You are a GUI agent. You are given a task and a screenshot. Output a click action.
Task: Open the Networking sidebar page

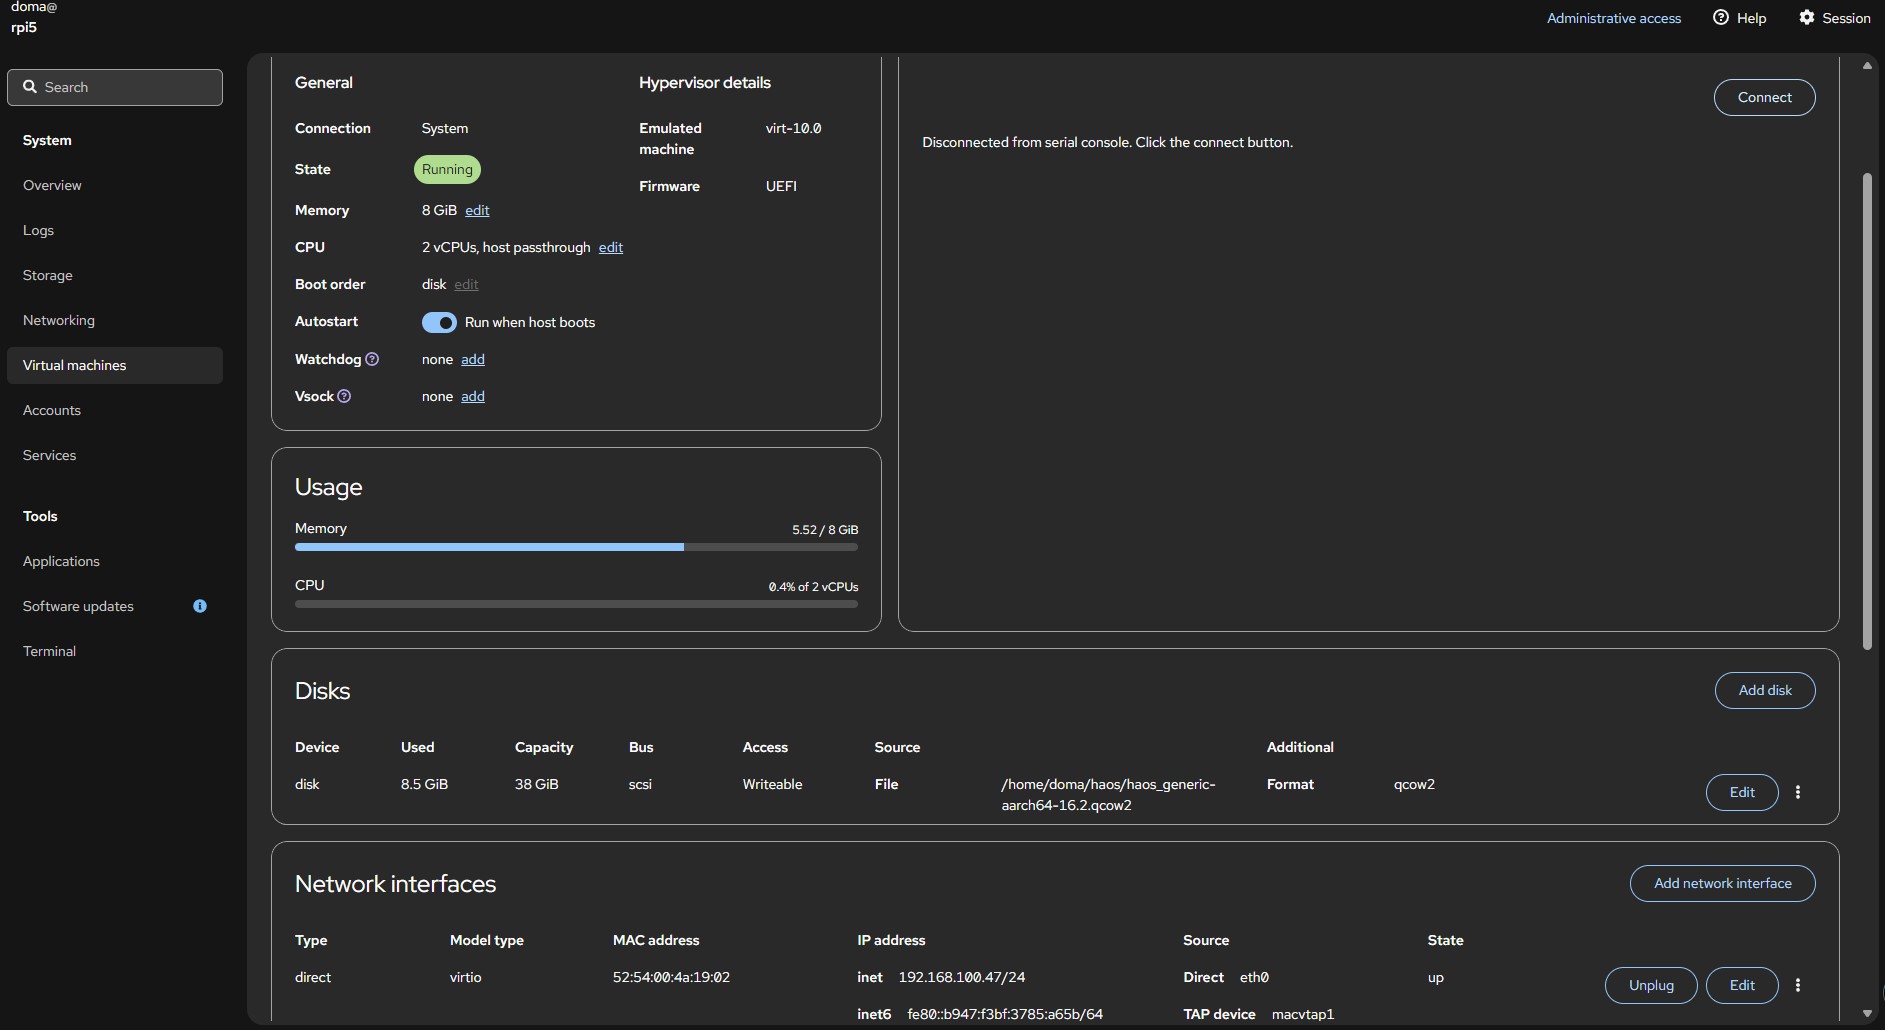[x=59, y=320]
